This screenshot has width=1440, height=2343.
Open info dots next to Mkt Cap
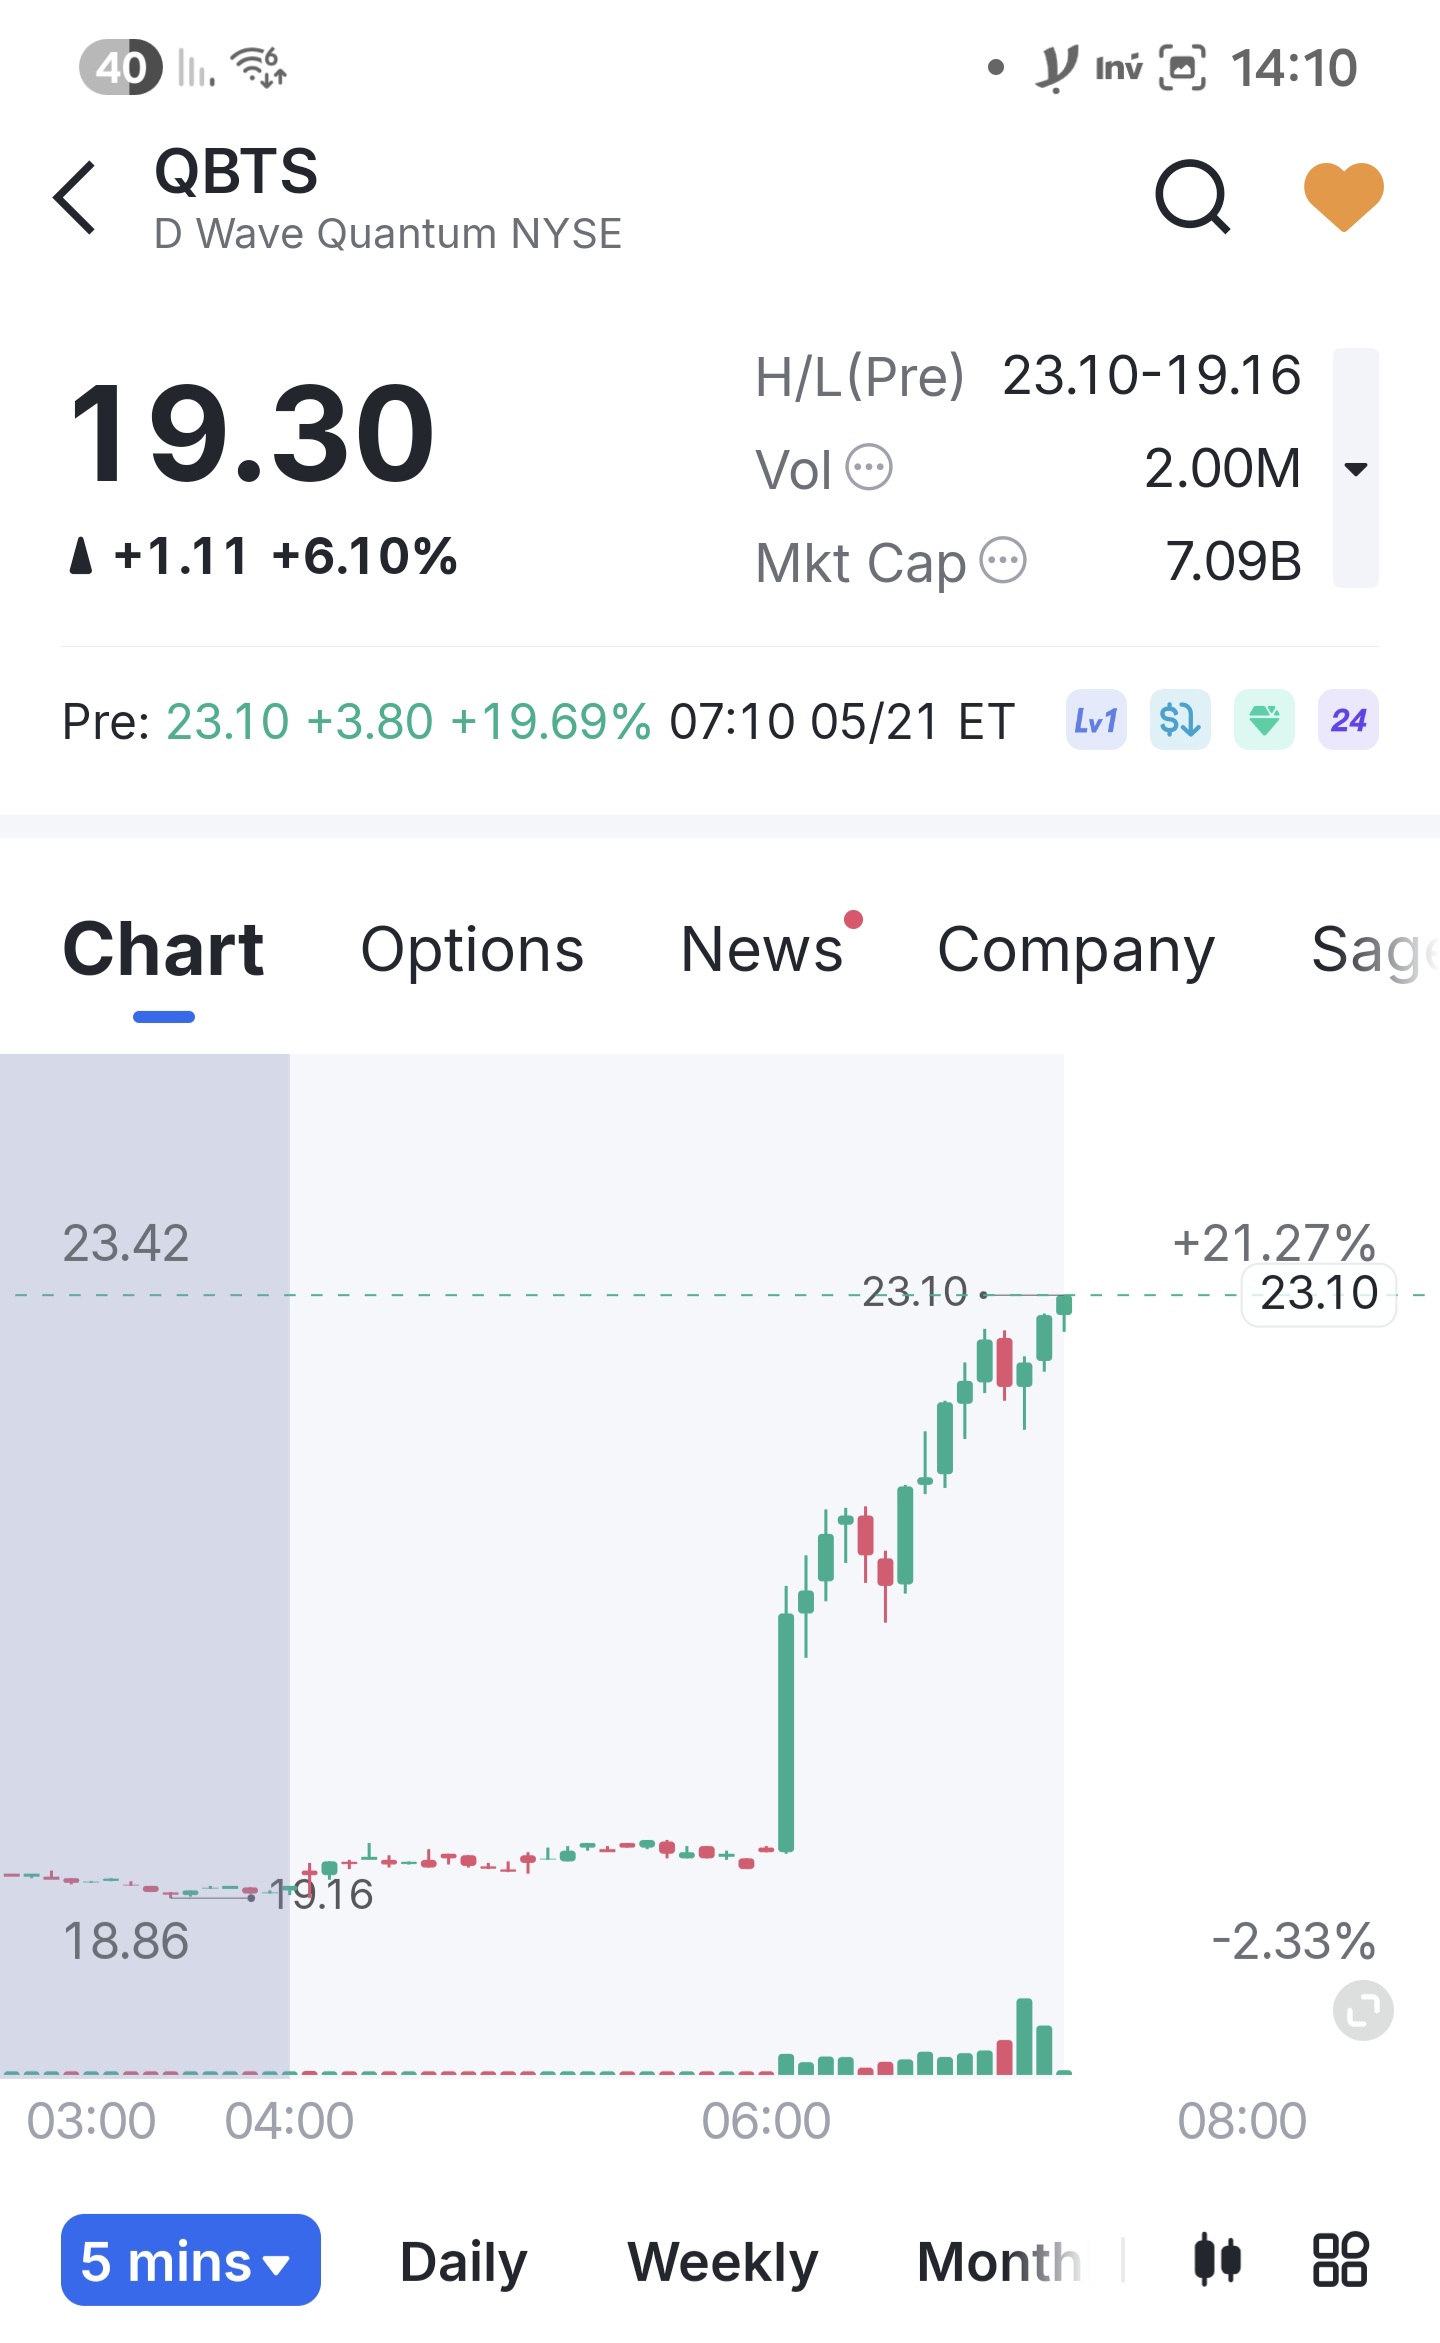(x=1003, y=560)
